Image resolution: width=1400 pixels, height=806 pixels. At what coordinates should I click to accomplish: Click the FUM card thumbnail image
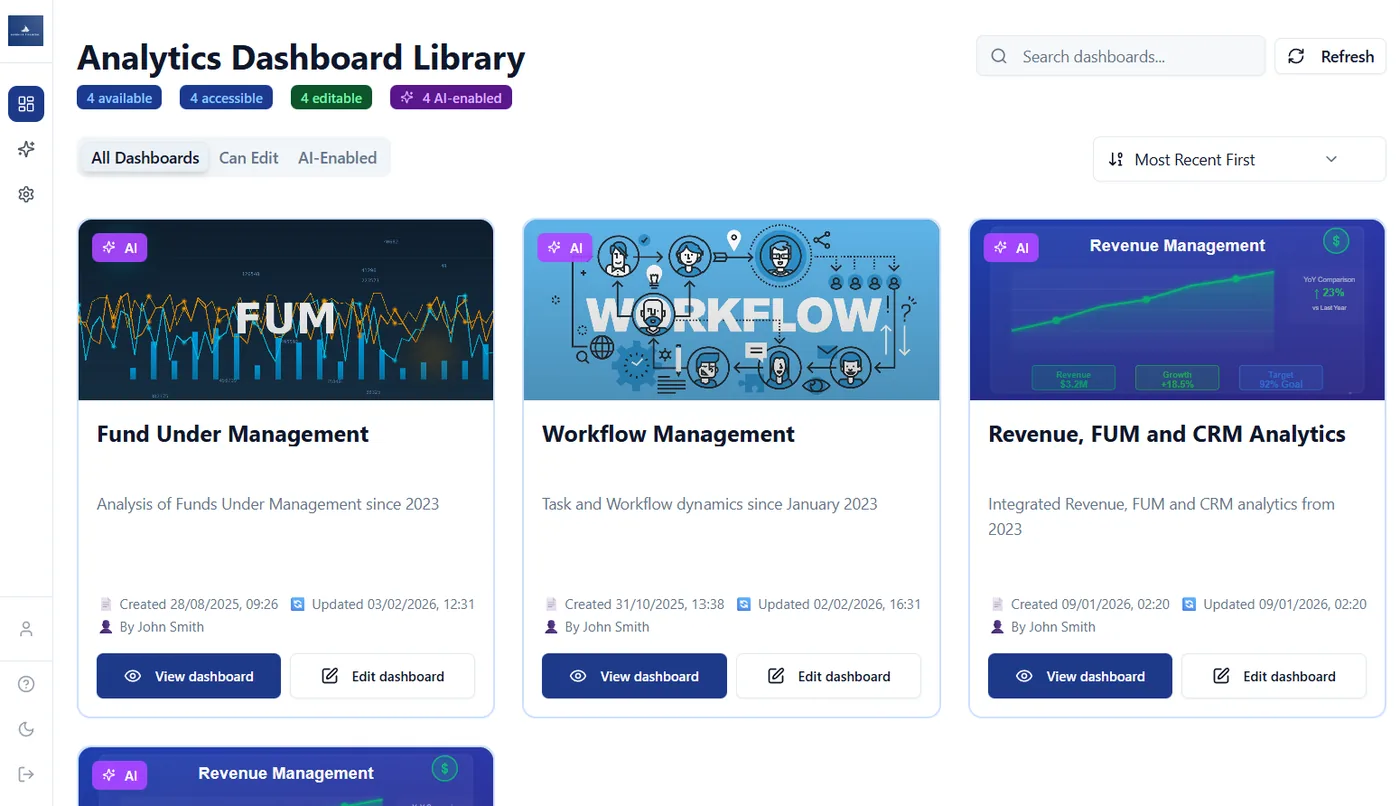tap(286, 310)
